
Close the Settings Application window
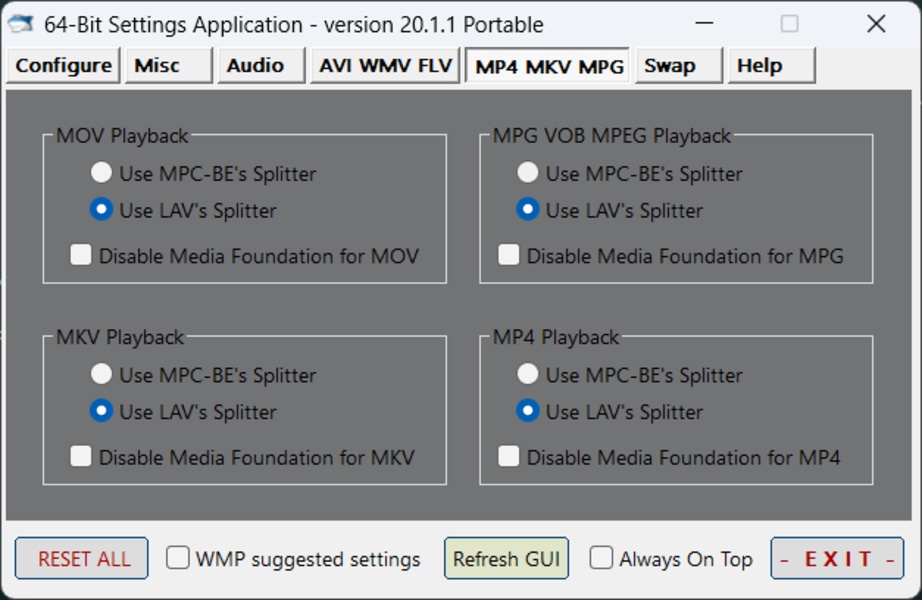(x=876, y=24)
